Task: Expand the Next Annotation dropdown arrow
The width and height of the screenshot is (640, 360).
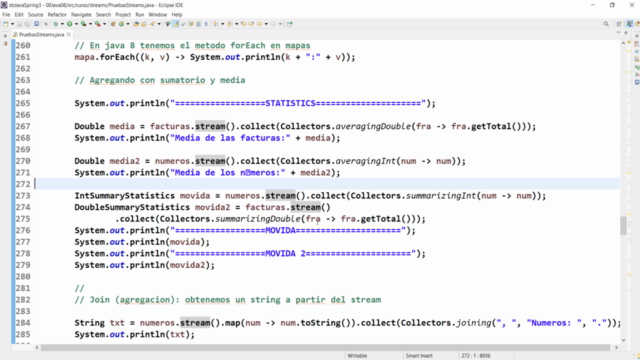Action: tap(222, 24)
